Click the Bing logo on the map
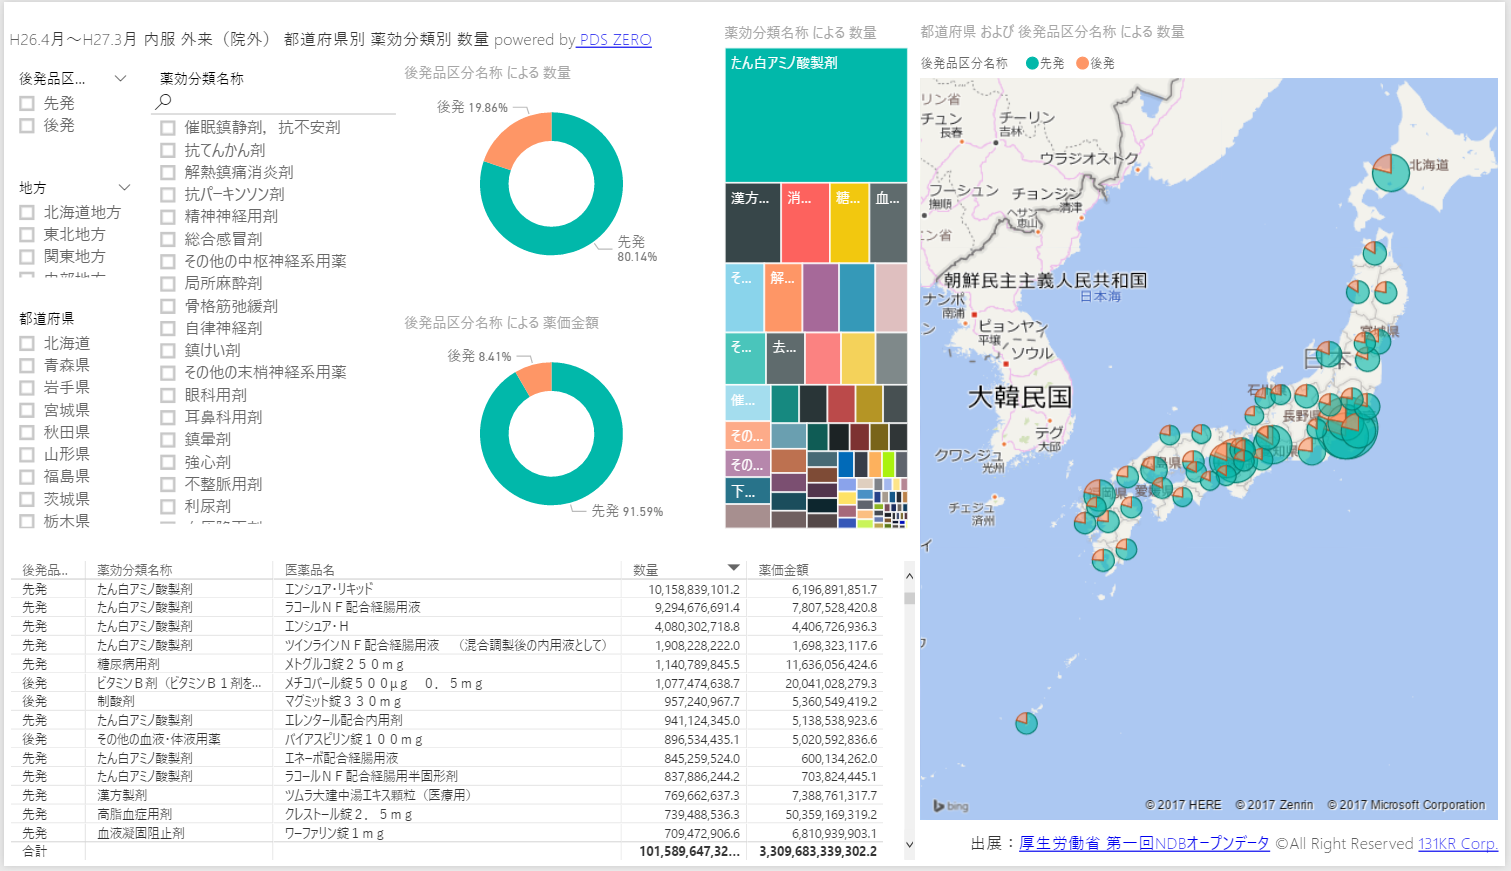 [950, 806]
